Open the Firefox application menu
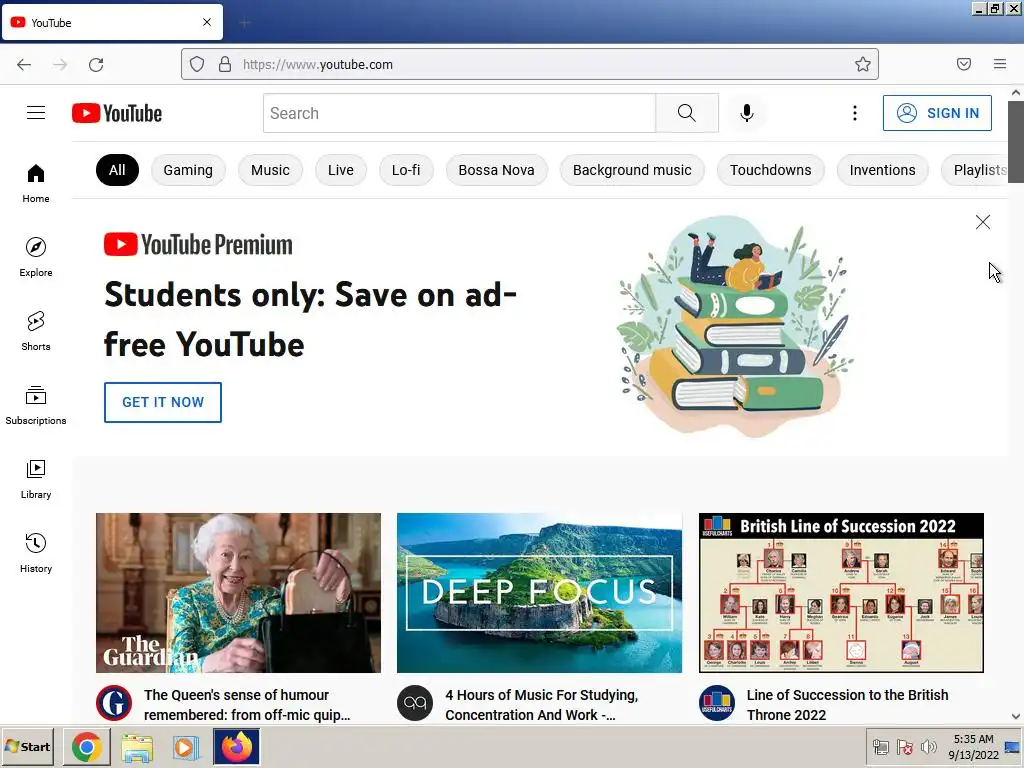Image resolution: width=1024 pixels, height=768 pixels. (1000, 64)
